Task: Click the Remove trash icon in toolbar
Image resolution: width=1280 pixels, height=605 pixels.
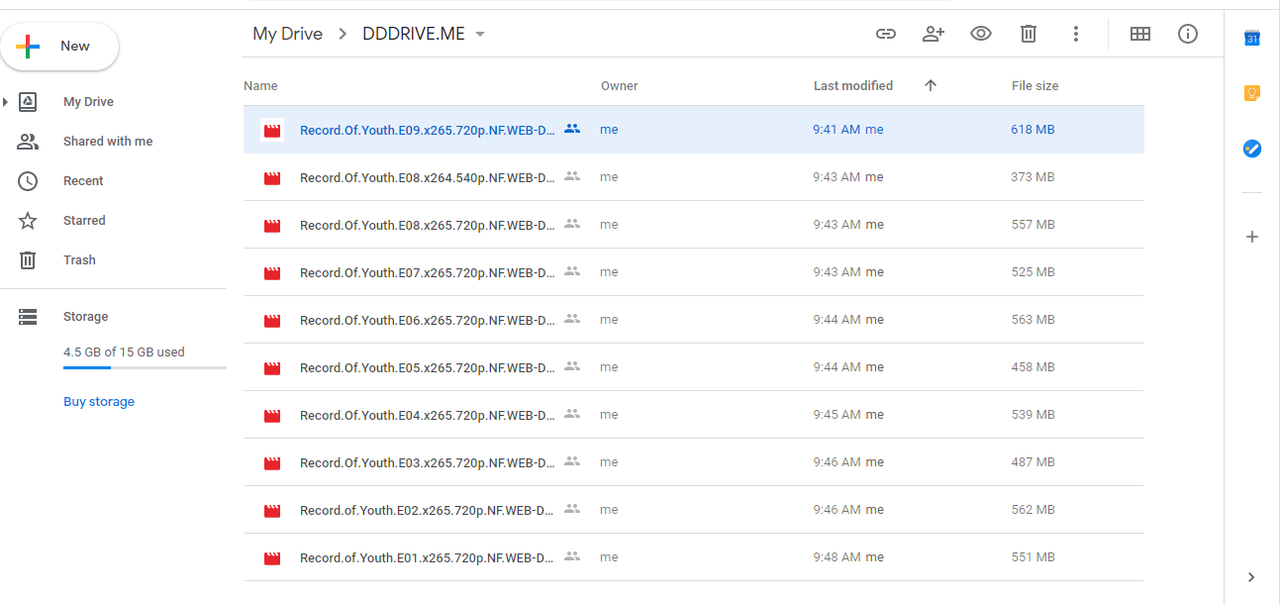Action: coord(1028,34)
